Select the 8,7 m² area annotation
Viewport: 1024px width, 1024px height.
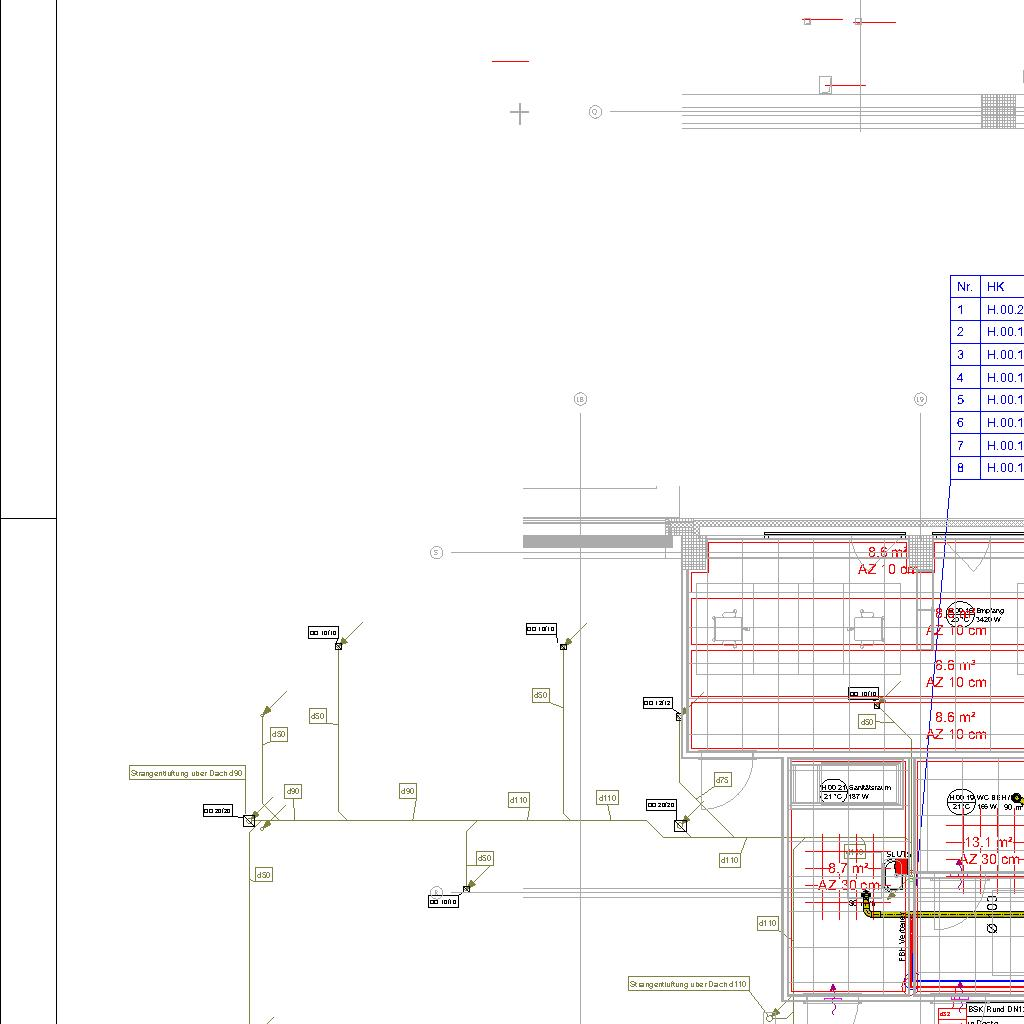848,868
